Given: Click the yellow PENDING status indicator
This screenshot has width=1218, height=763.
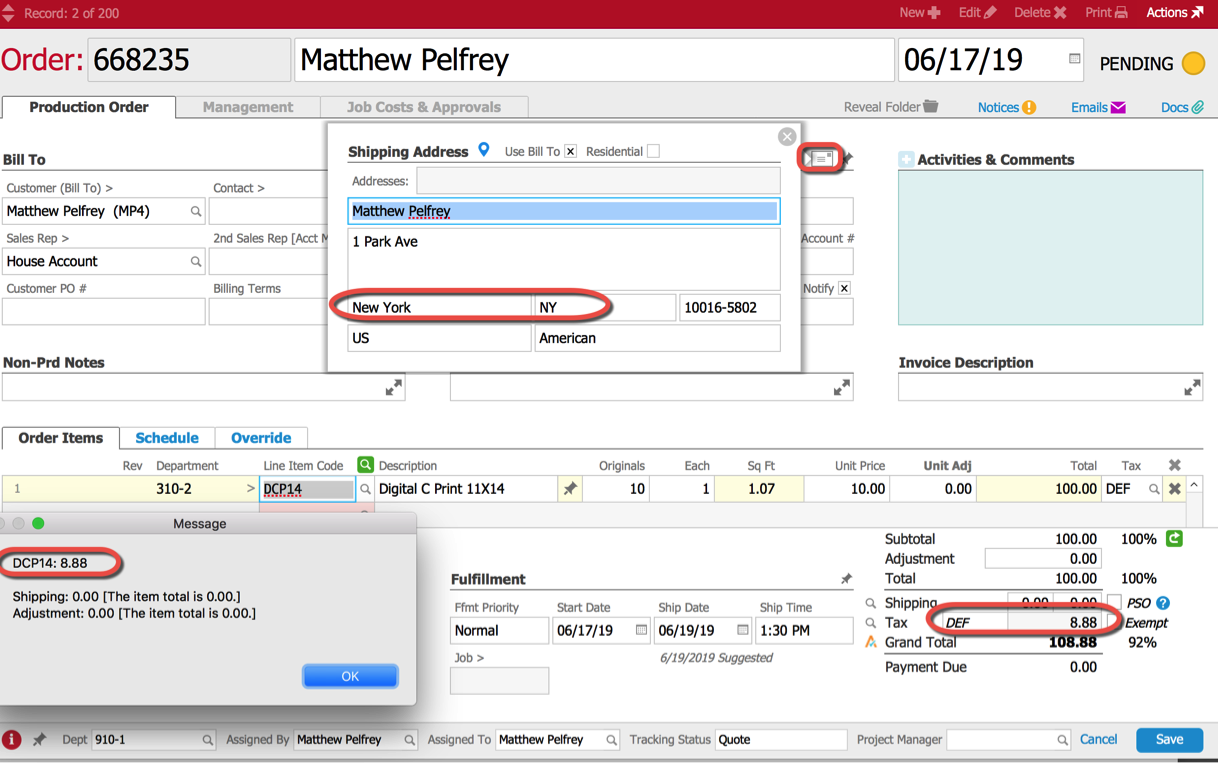Looking at the screenshot, I should (x=1193, y=63).
